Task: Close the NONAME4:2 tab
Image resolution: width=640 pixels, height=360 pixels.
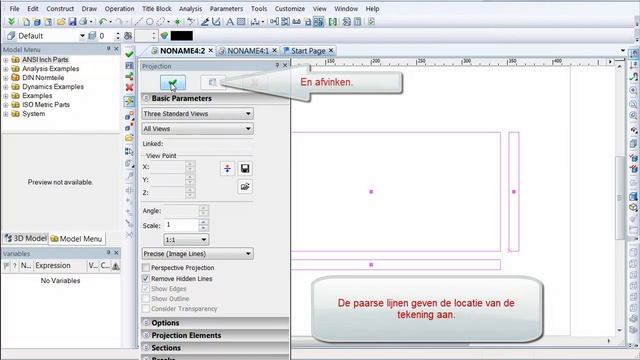Action: coord(211,50)
